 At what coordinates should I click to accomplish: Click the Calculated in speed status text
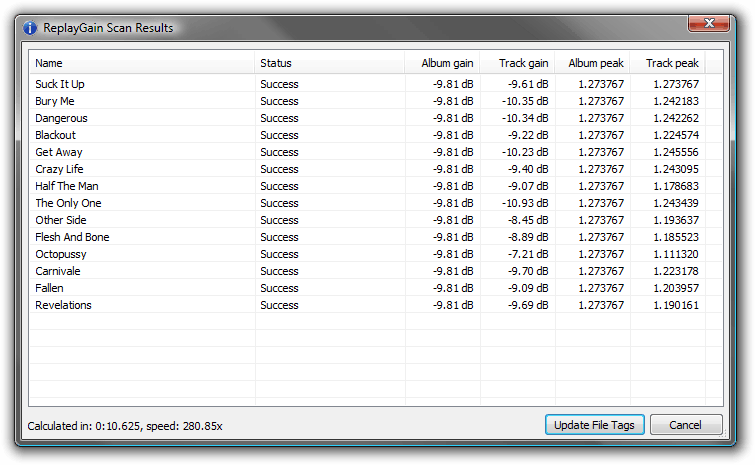coord(125,426)
